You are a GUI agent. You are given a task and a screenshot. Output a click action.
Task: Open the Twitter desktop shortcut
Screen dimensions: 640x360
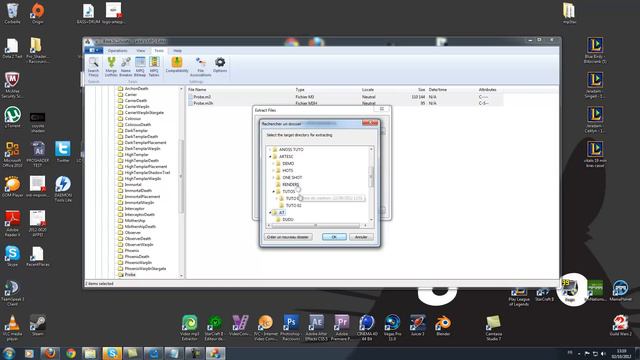tap(62, 151)
